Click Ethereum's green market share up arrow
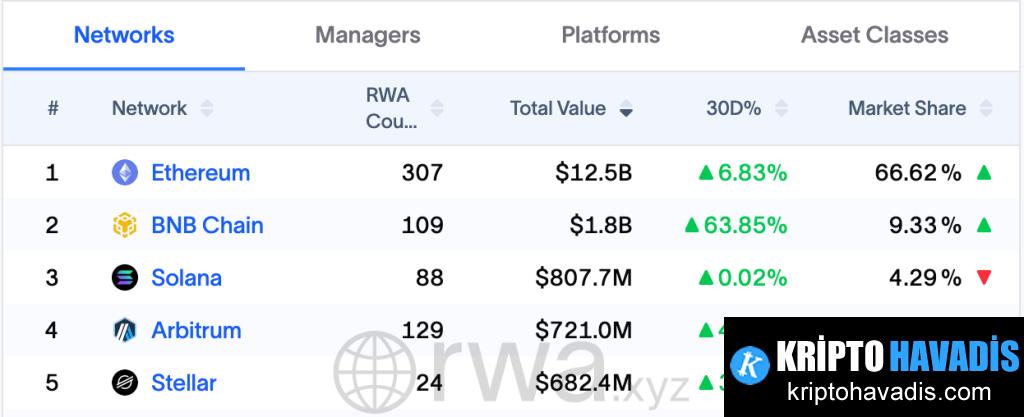 984,173
